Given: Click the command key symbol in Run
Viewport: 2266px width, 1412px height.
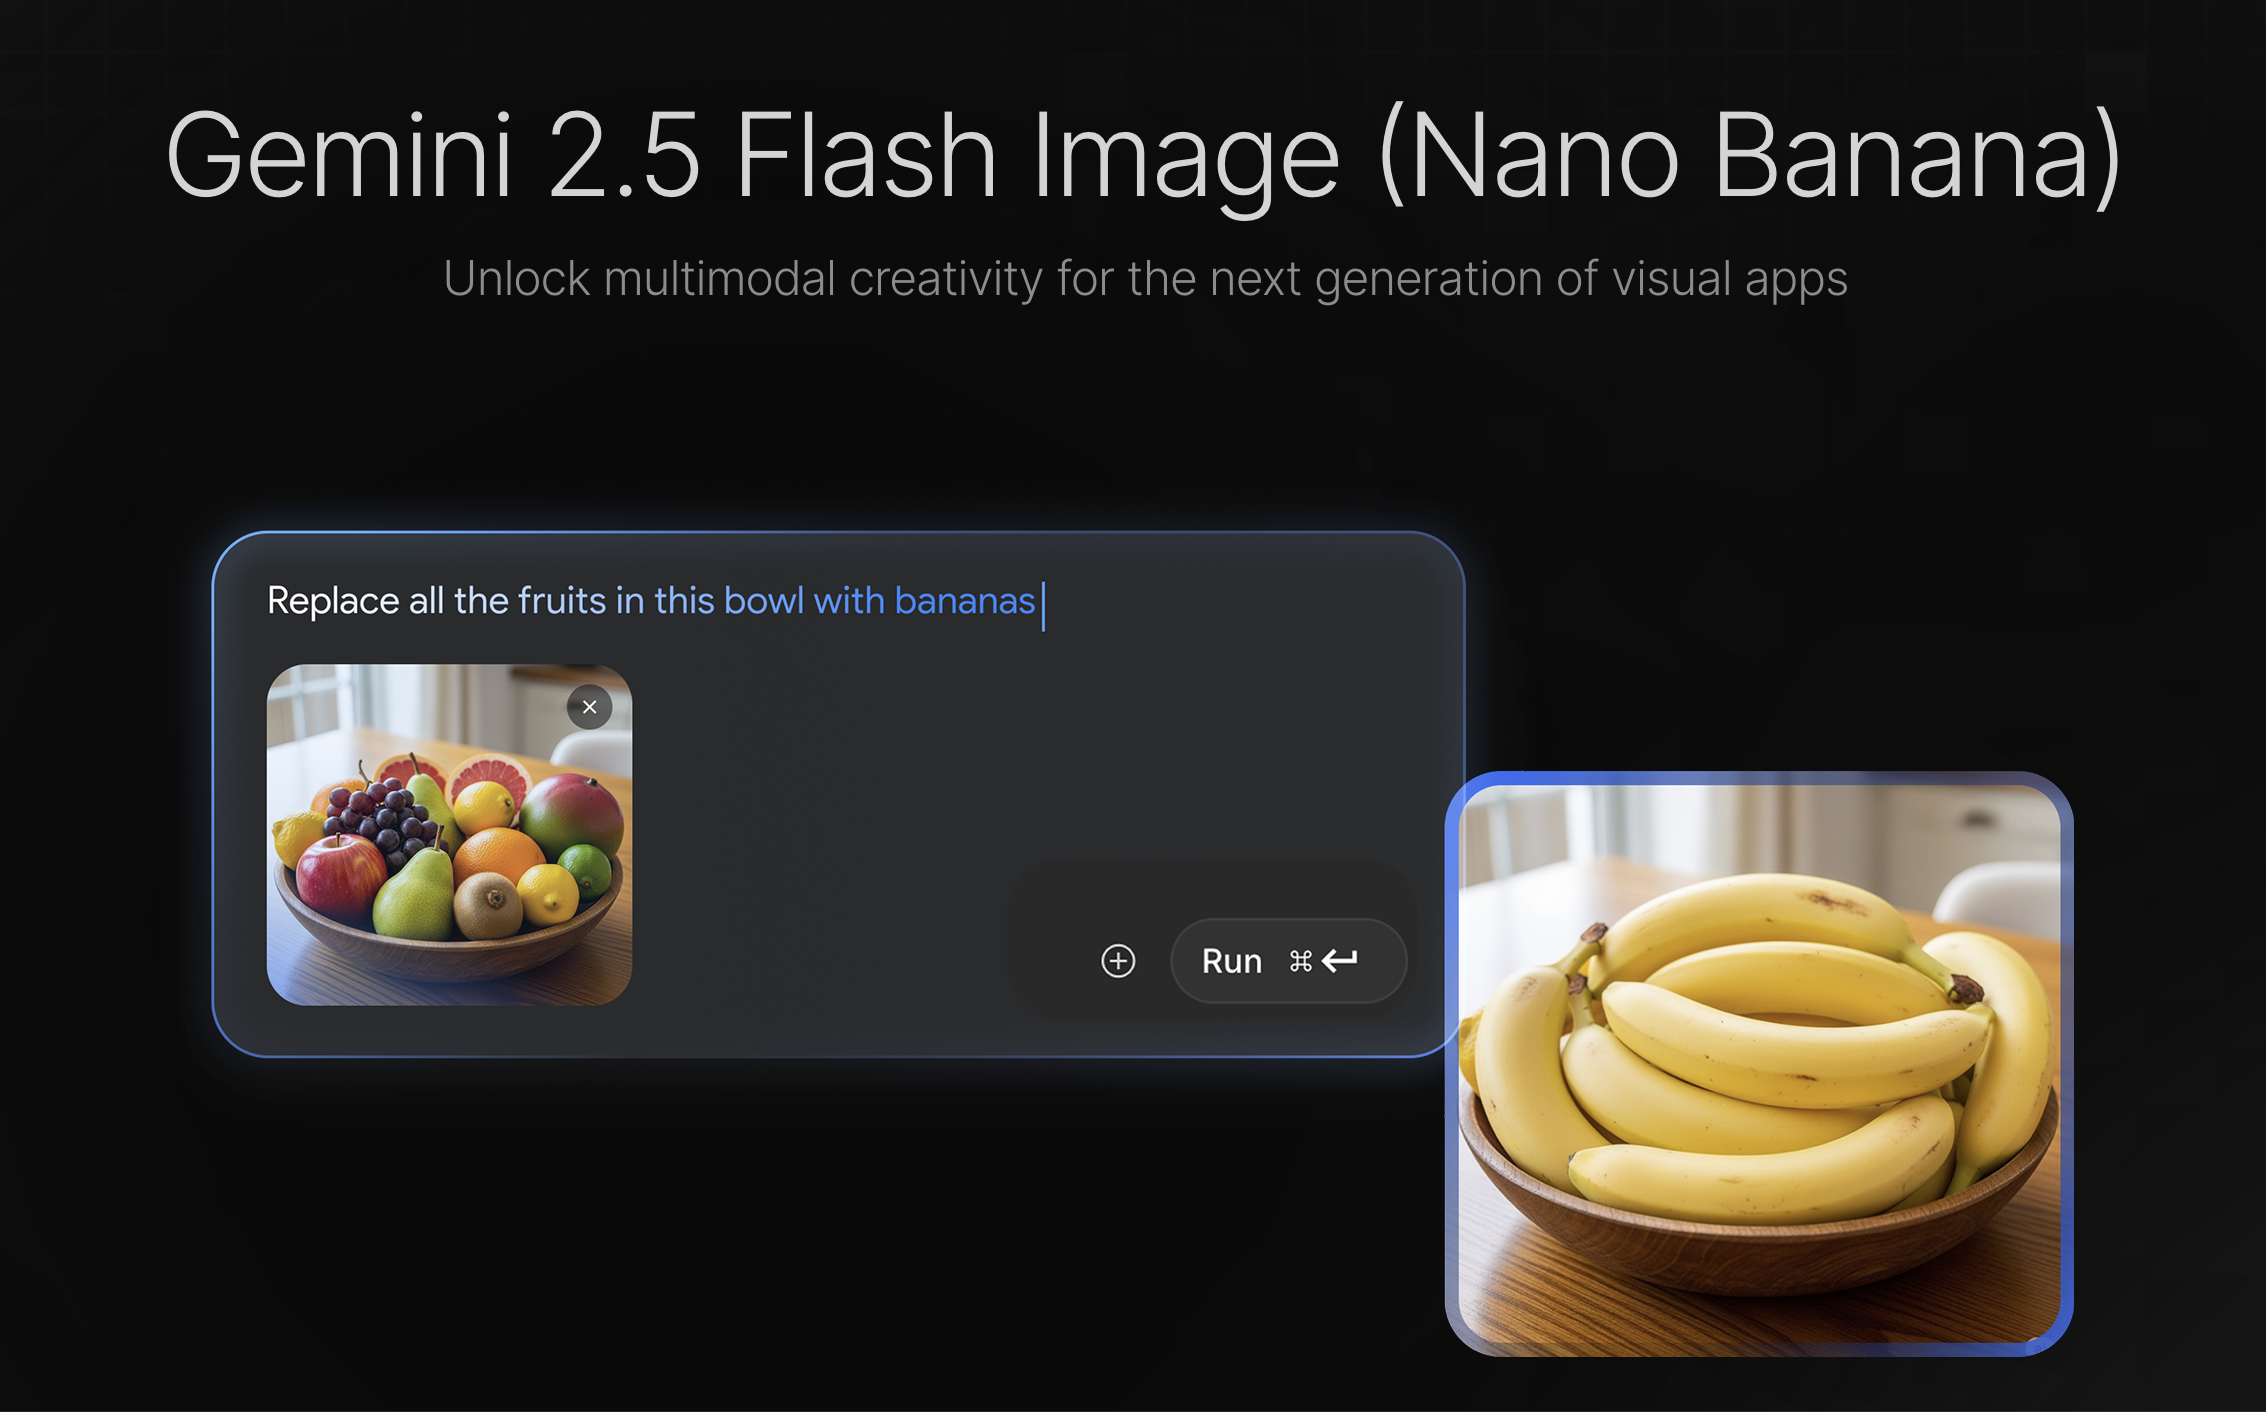Looking at the screenshot, I should [1300, 961].
